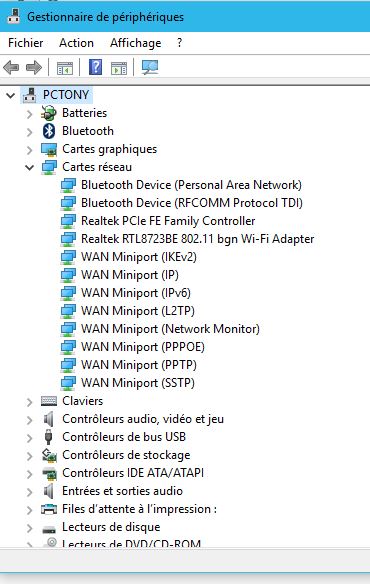
Task: Select the Batteries category icon
Action: pos(49,113)
